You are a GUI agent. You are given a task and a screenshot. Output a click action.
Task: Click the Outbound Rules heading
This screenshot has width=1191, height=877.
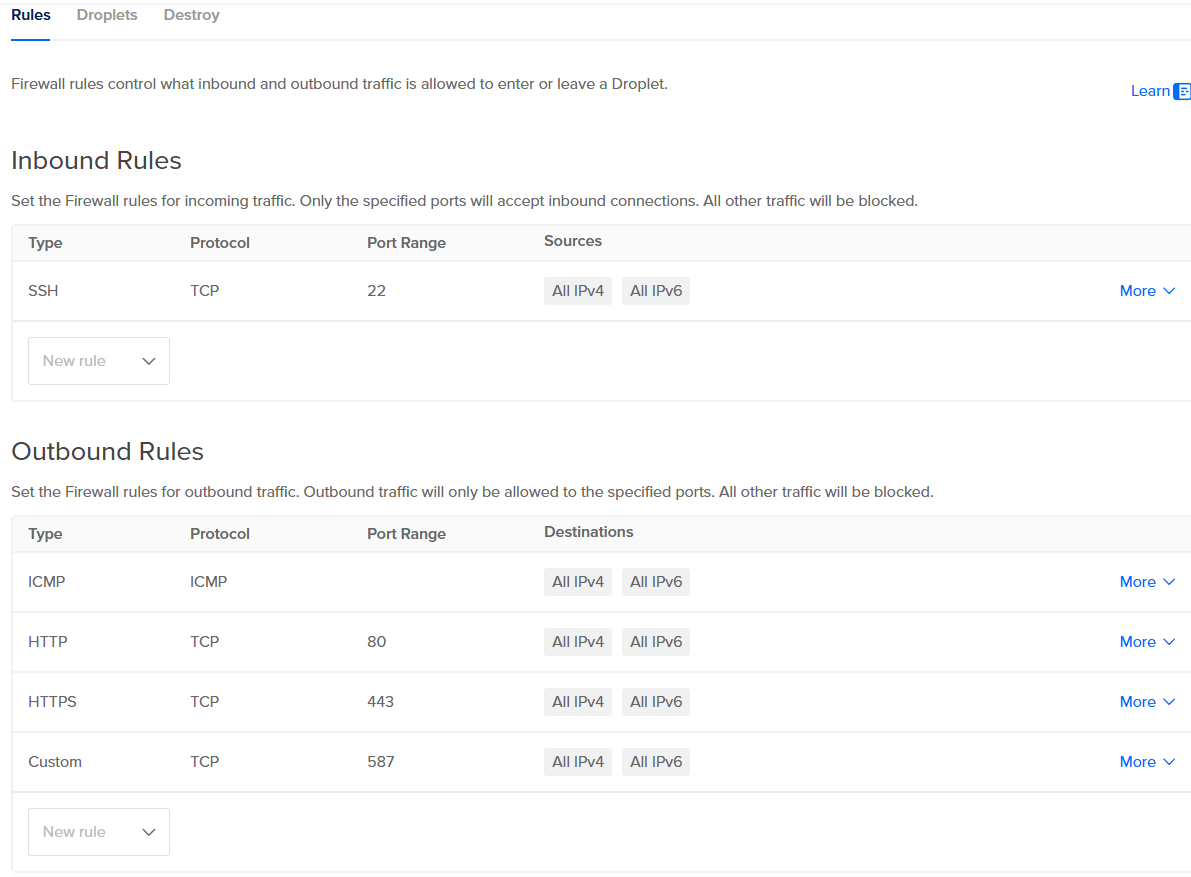click(107, 452)
